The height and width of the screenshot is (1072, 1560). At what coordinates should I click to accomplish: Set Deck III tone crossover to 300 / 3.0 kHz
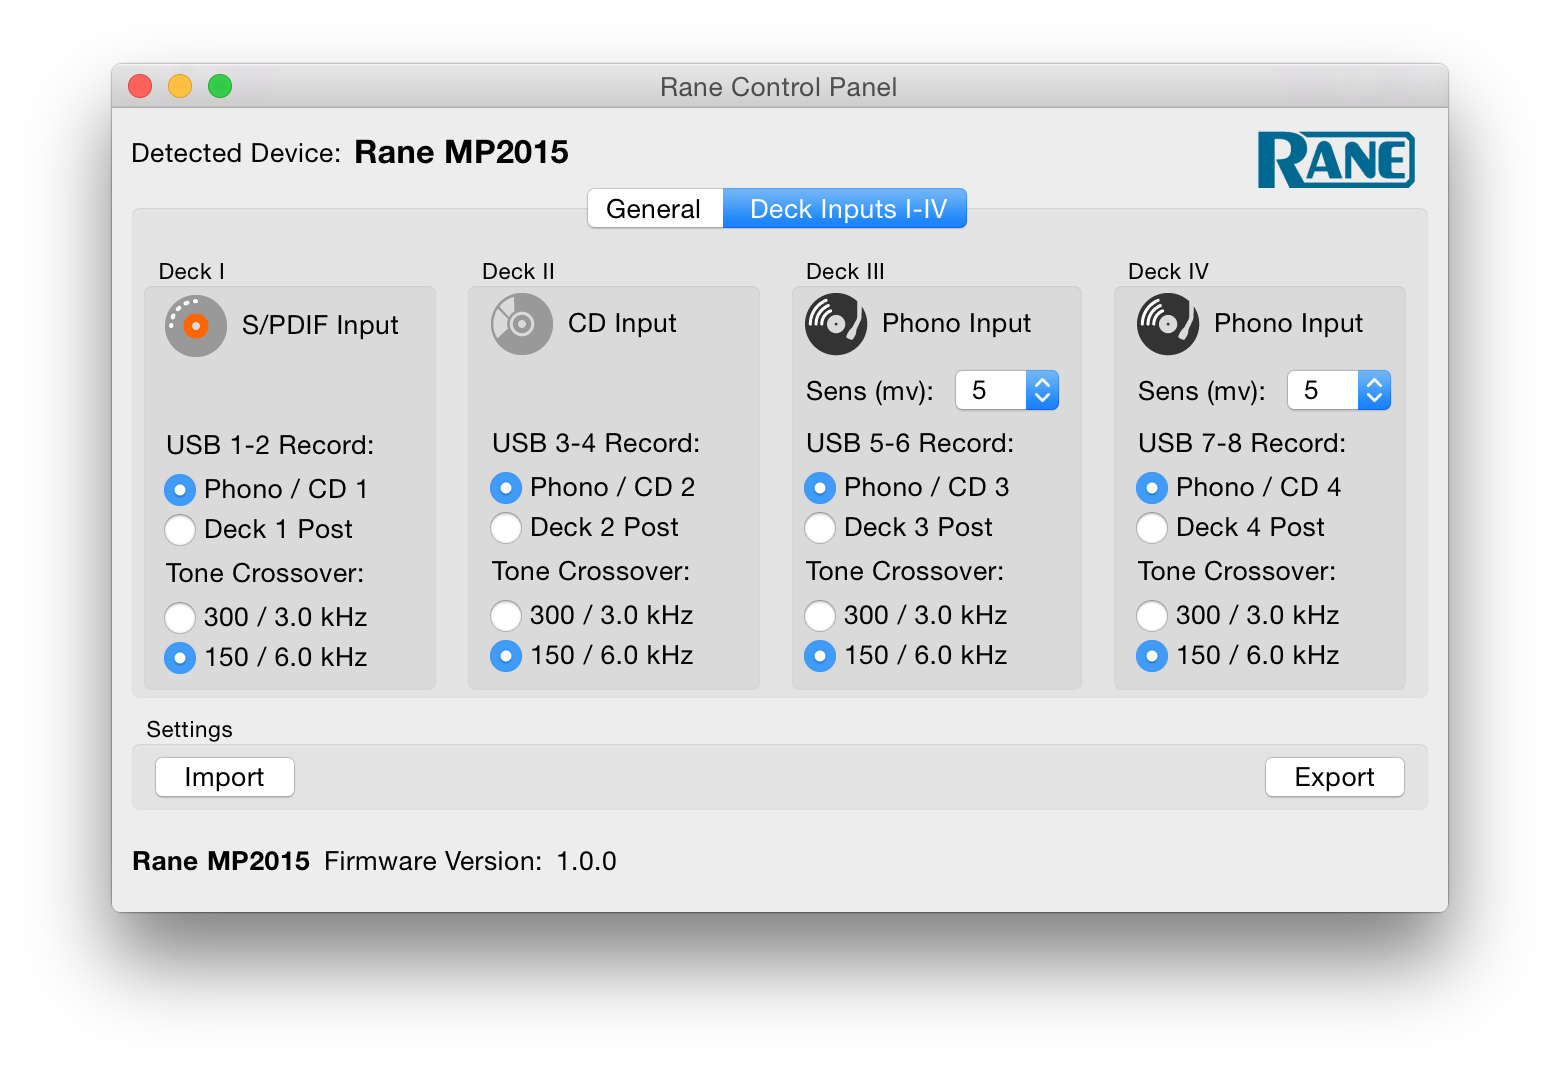[820, 615]
